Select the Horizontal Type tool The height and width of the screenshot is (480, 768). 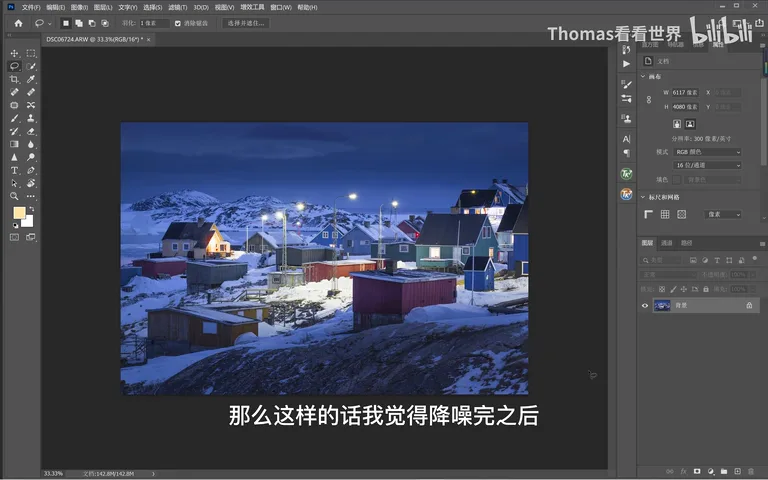click(x=14, y=170)
